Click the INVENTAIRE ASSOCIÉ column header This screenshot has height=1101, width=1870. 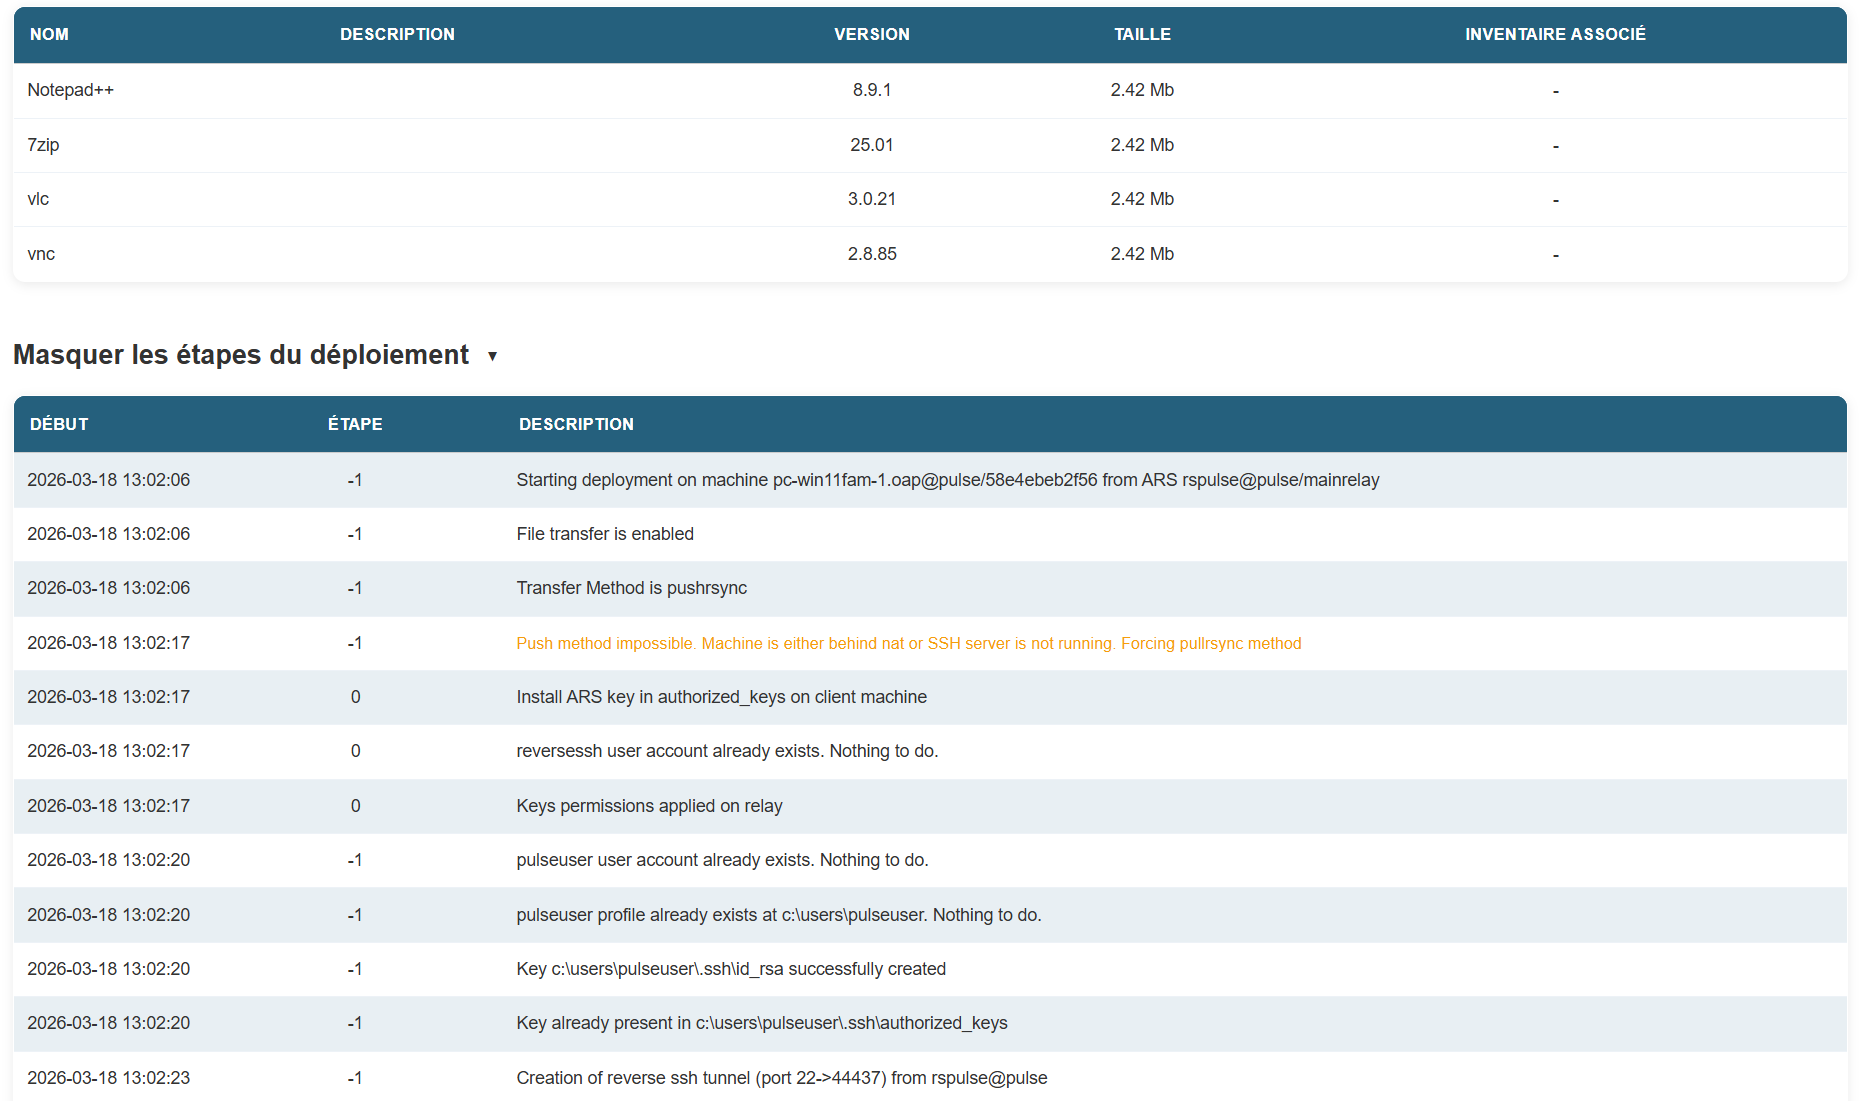click(x=1554, y=34)
